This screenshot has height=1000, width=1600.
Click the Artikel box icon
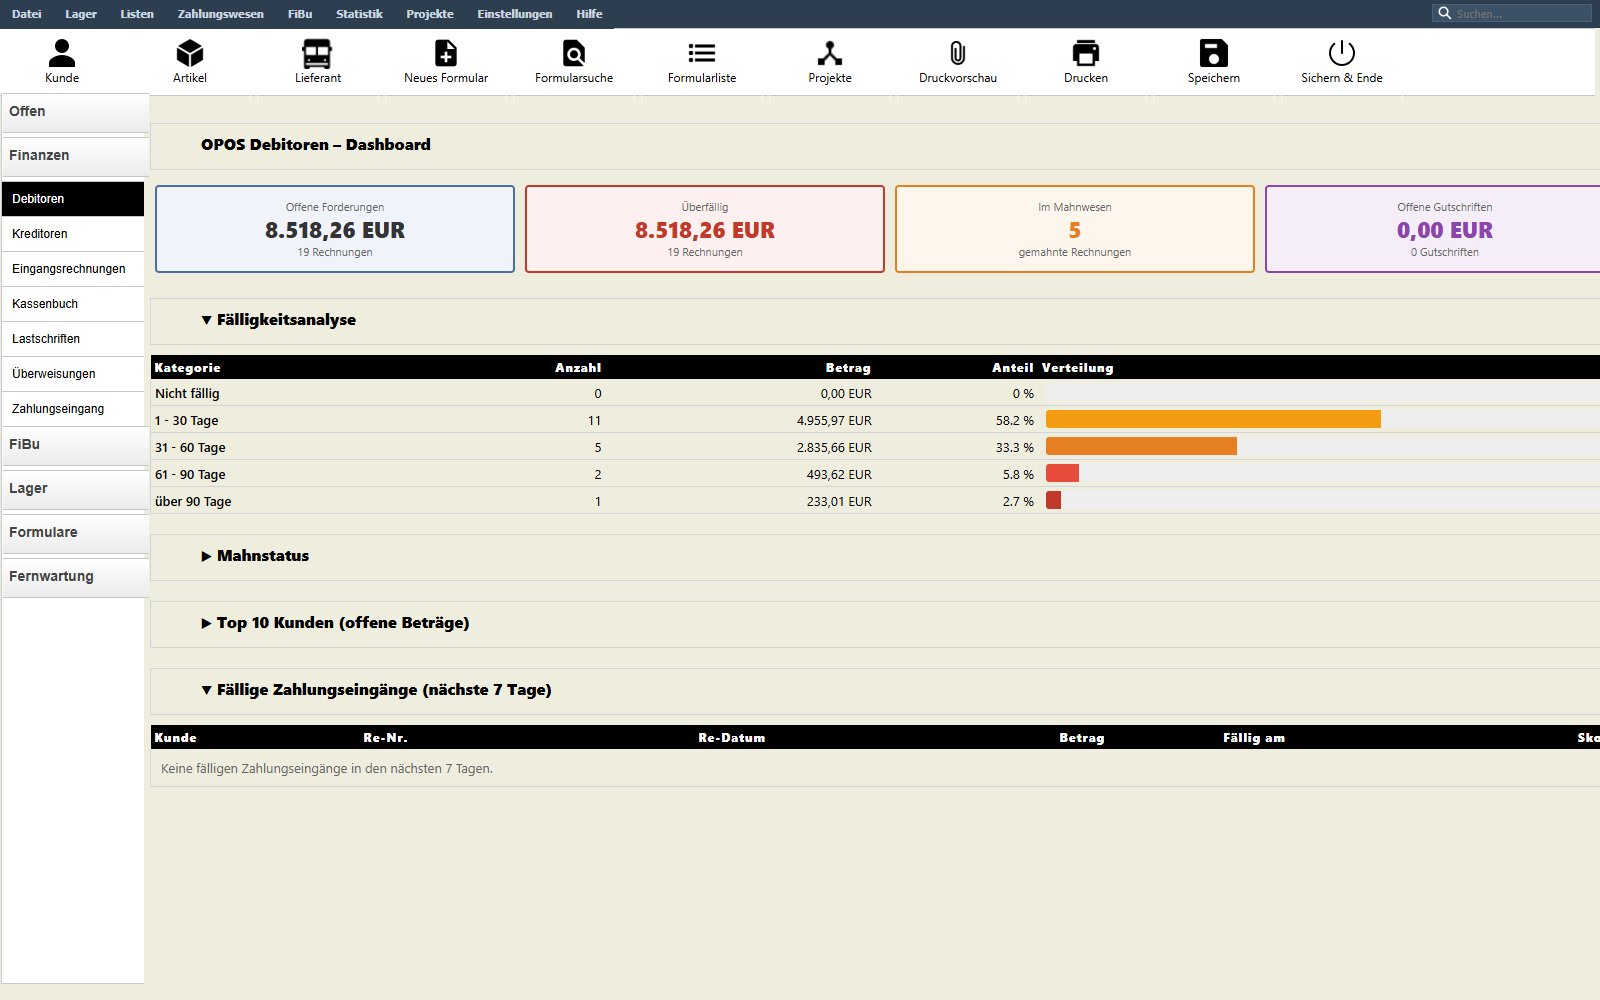click(x=190, y=53)
